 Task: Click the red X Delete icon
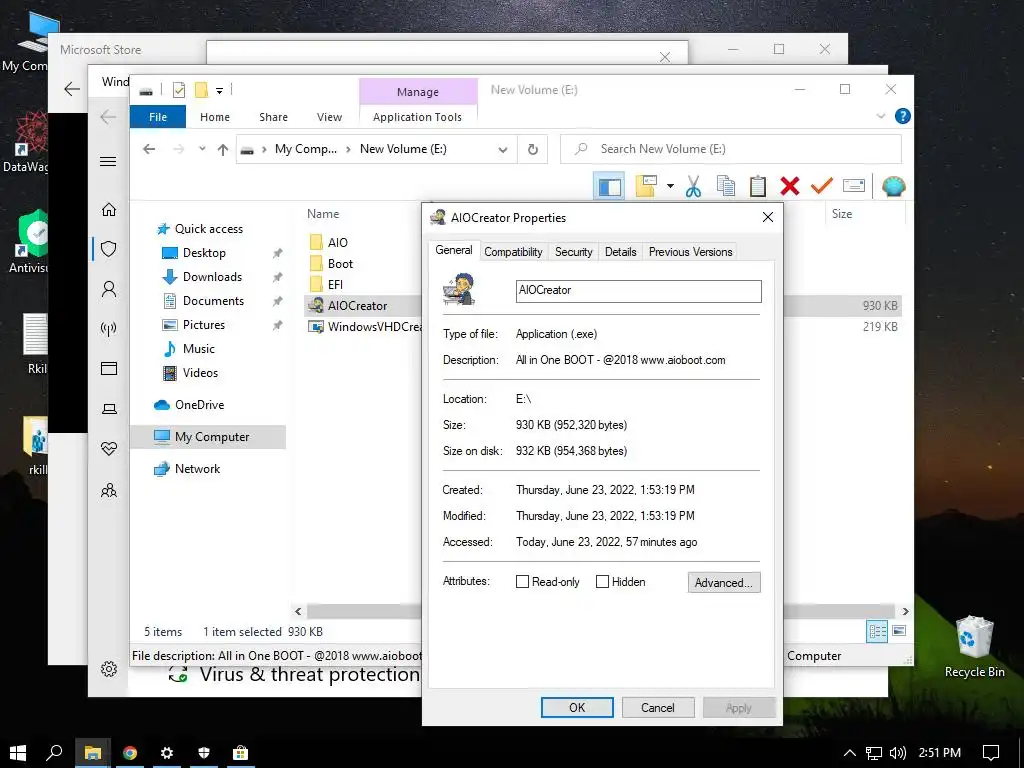[x=790, y=187]
